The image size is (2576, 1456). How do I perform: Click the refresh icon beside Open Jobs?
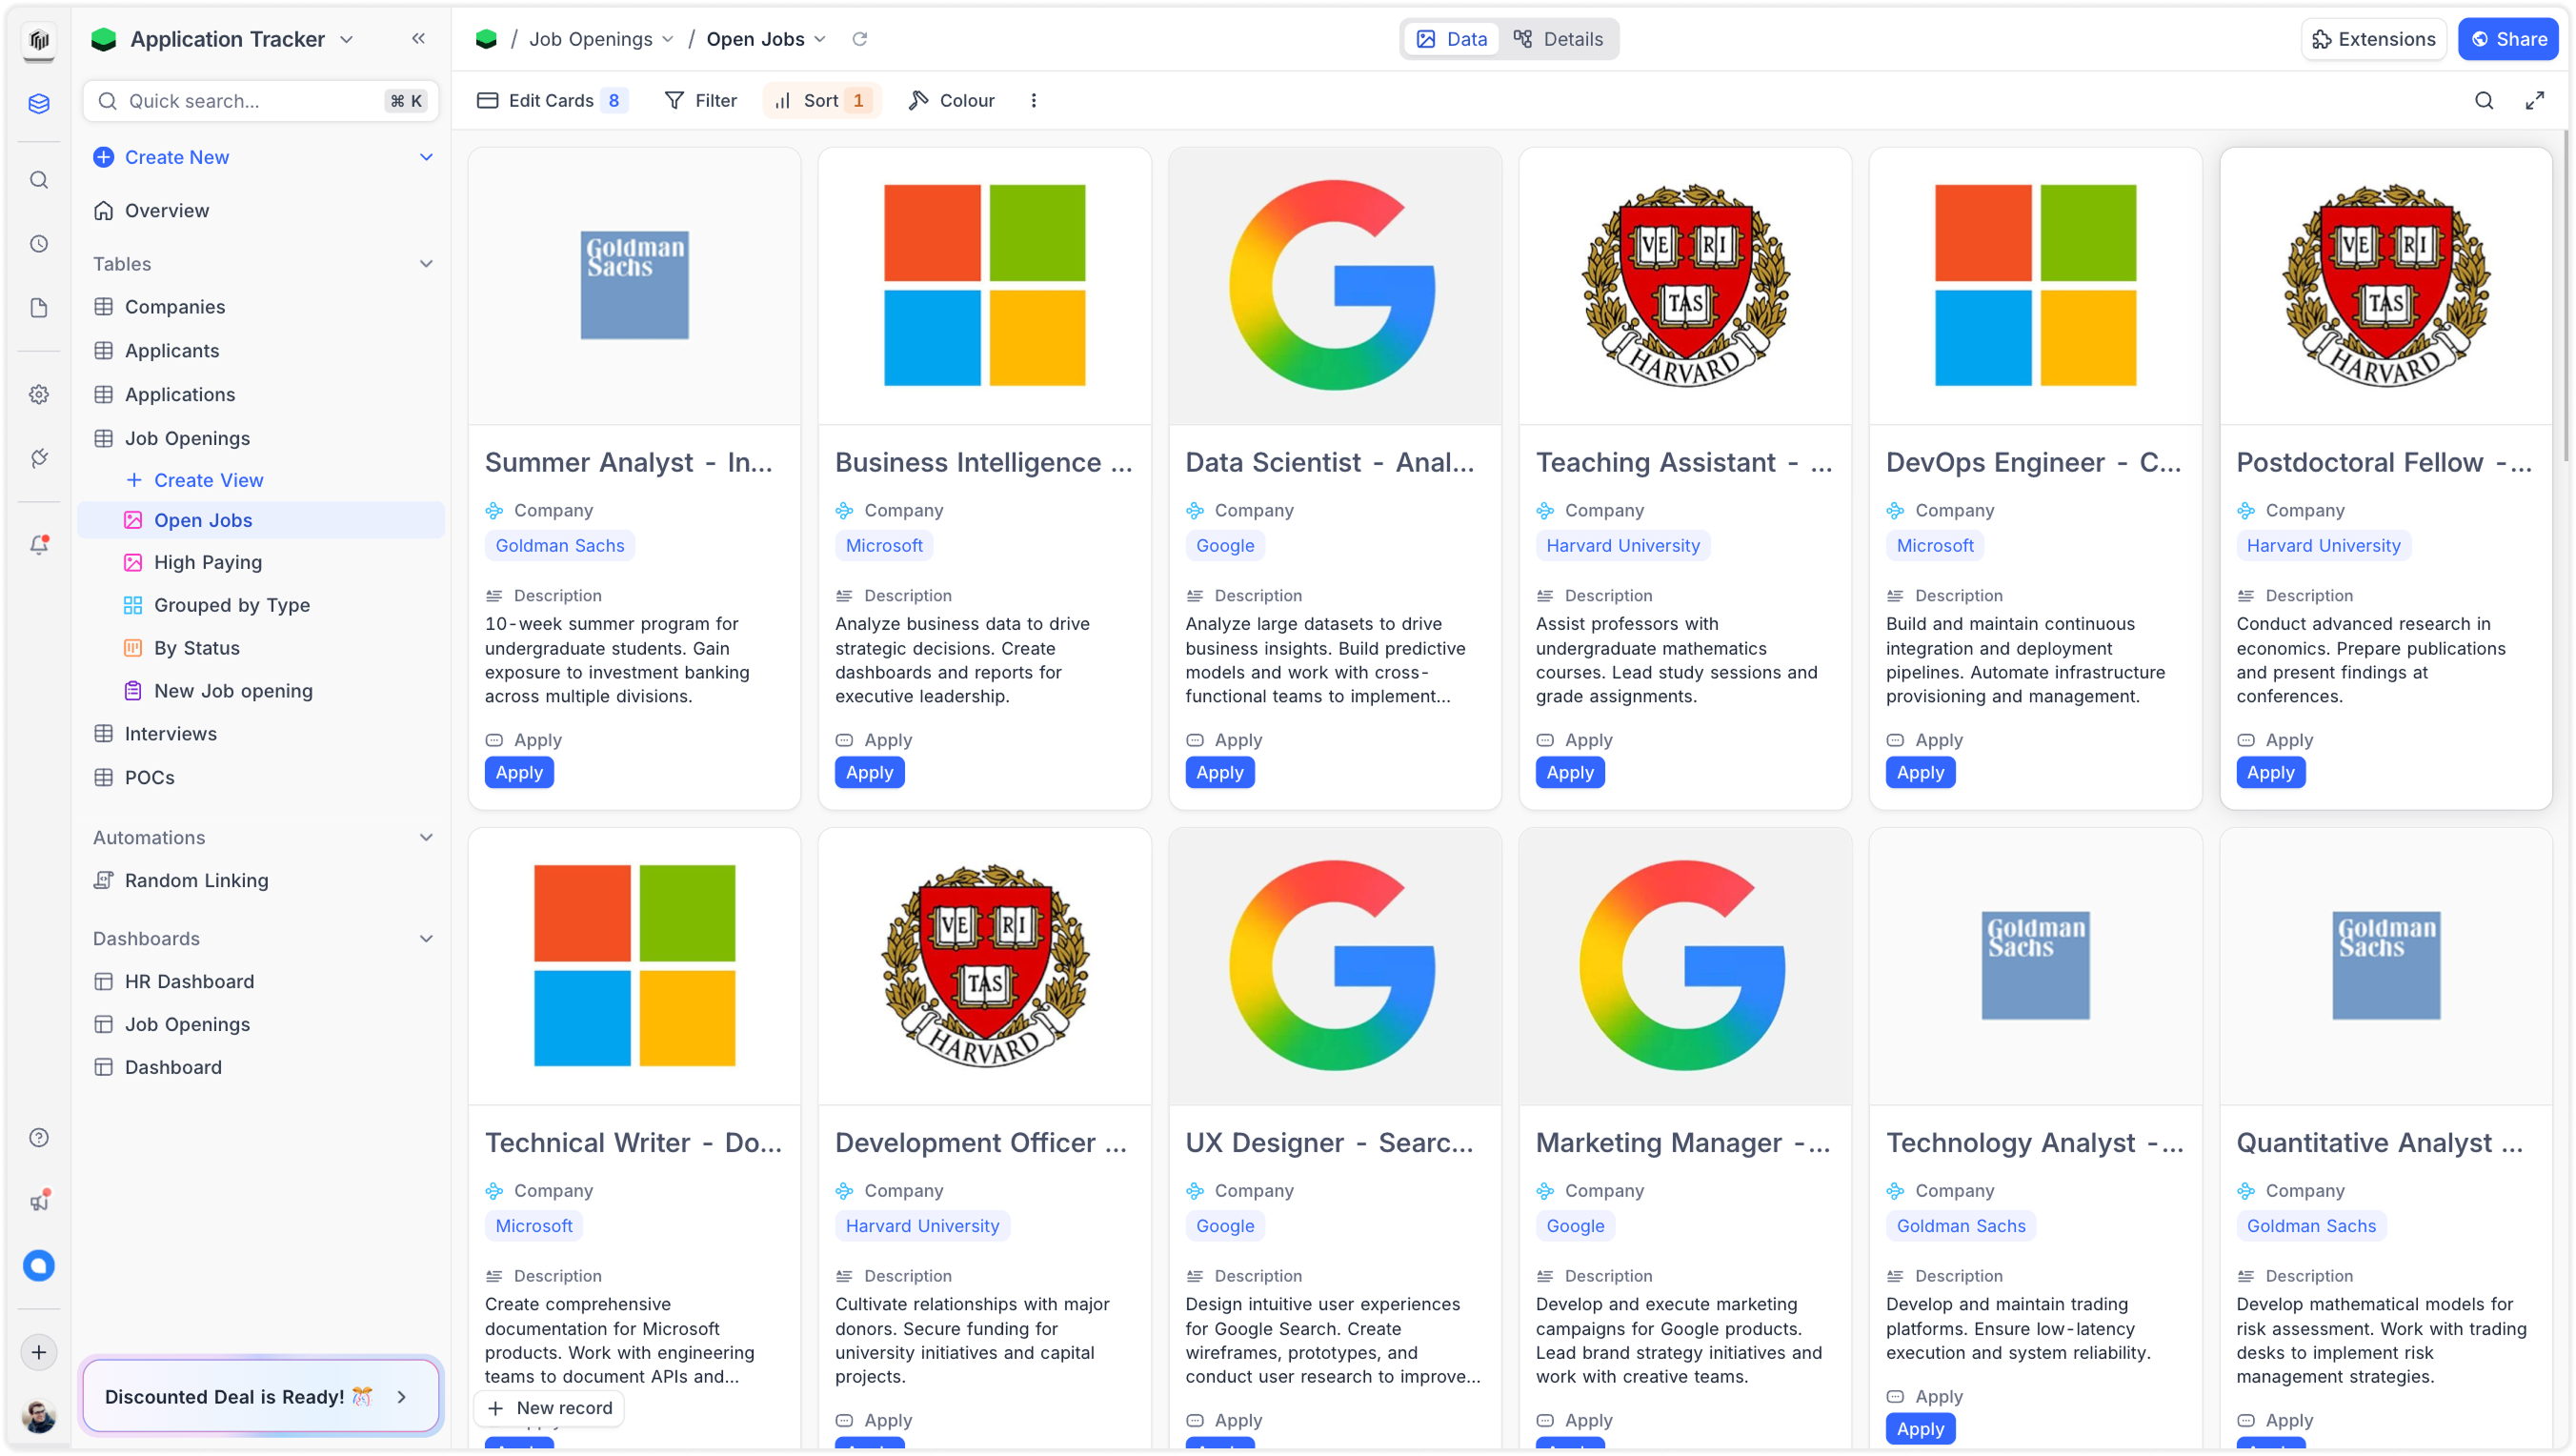tap(859, 39)
